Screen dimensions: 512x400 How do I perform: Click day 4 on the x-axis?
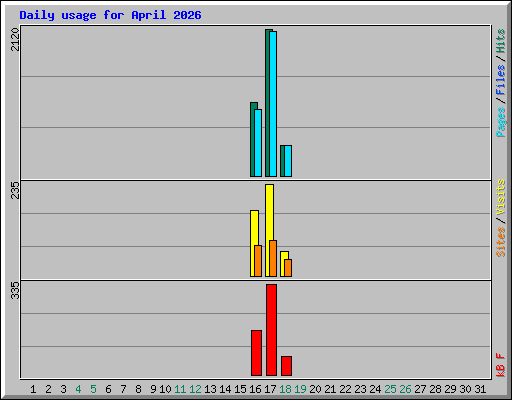(x=78, y=389)
